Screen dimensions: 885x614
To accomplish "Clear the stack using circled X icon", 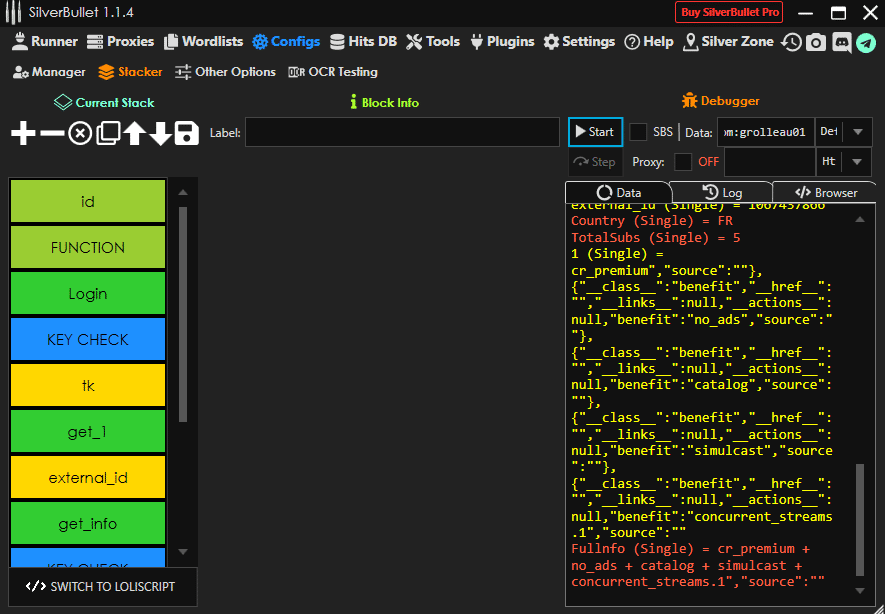I will 80,134.
